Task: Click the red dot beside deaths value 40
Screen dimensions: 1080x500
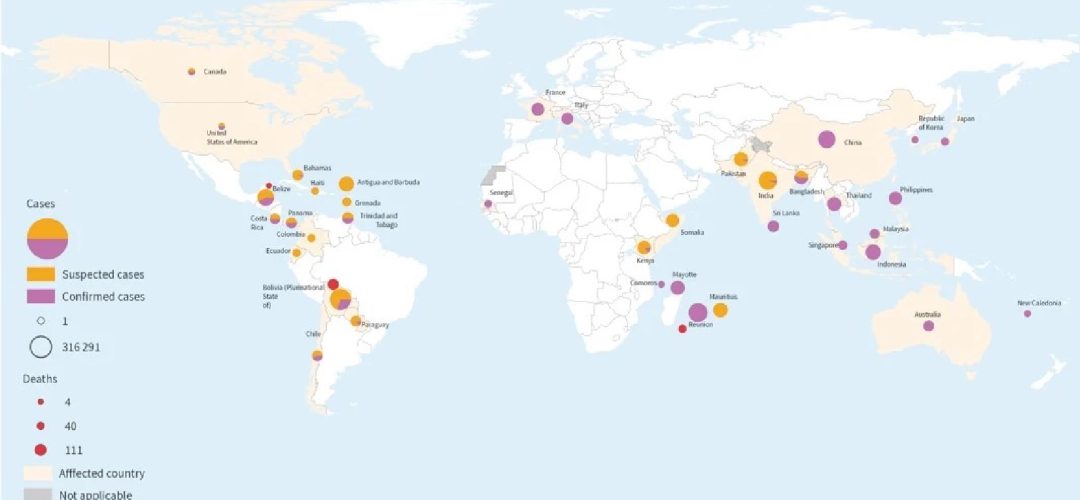Action: pyautogui.click(x=41, y=426)
